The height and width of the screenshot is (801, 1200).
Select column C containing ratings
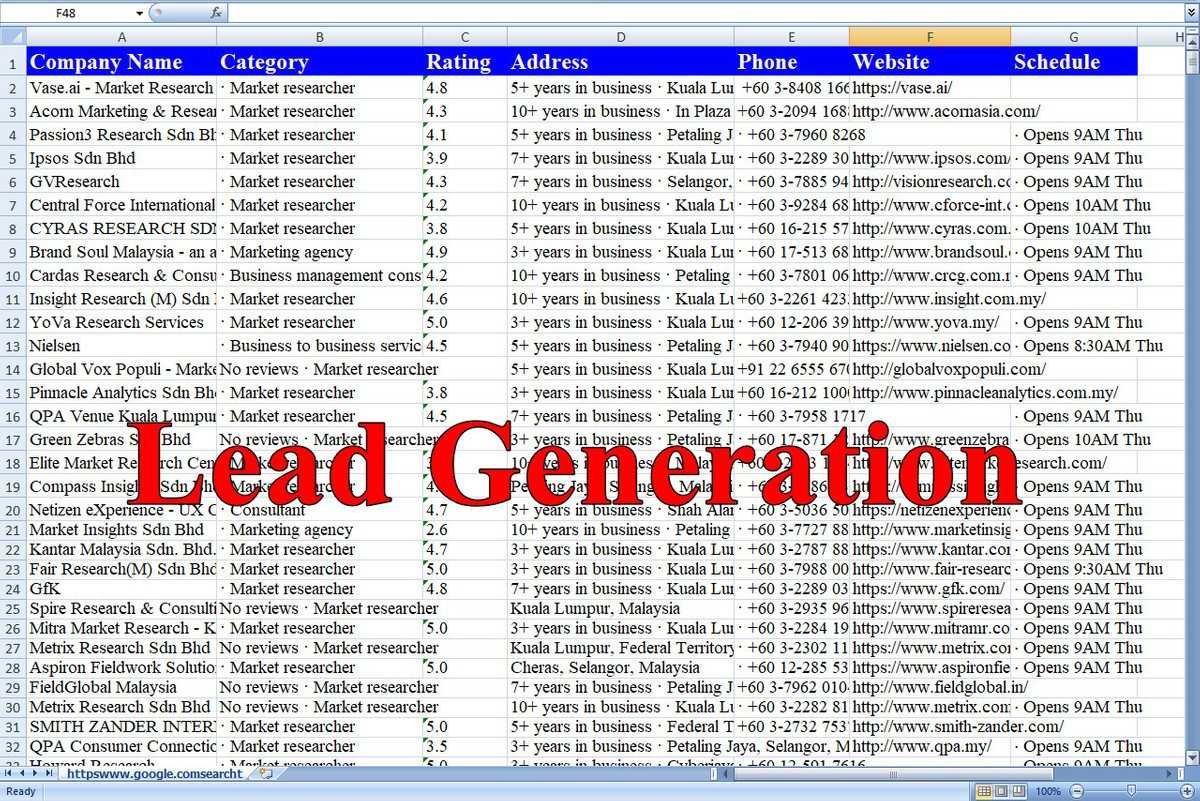click(x=464, y=36)
